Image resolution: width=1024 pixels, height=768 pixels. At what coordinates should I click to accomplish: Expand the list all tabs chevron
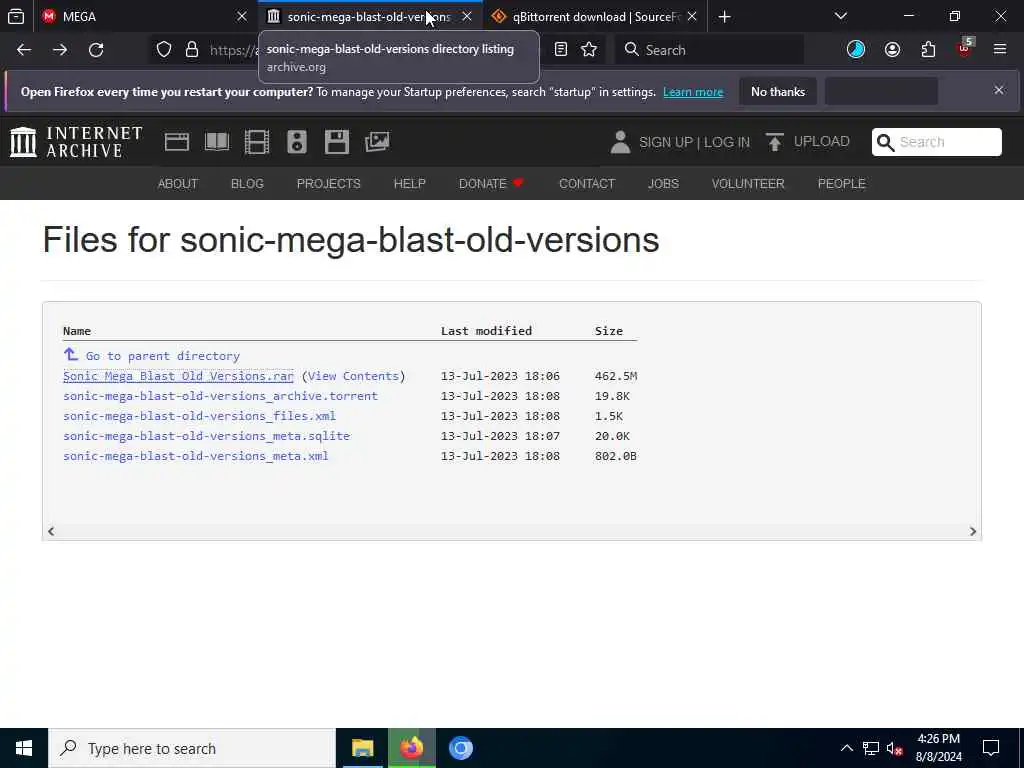[x=840, y=16]
